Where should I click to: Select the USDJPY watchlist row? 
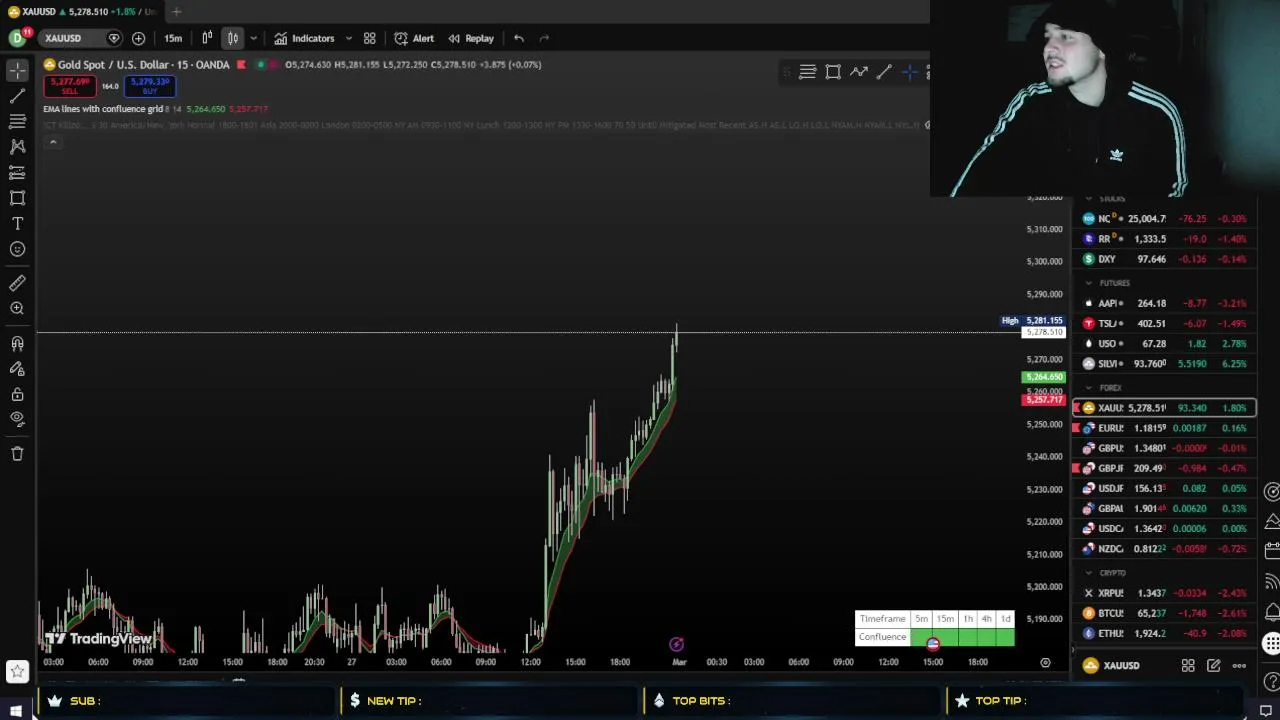(1165, 488)
